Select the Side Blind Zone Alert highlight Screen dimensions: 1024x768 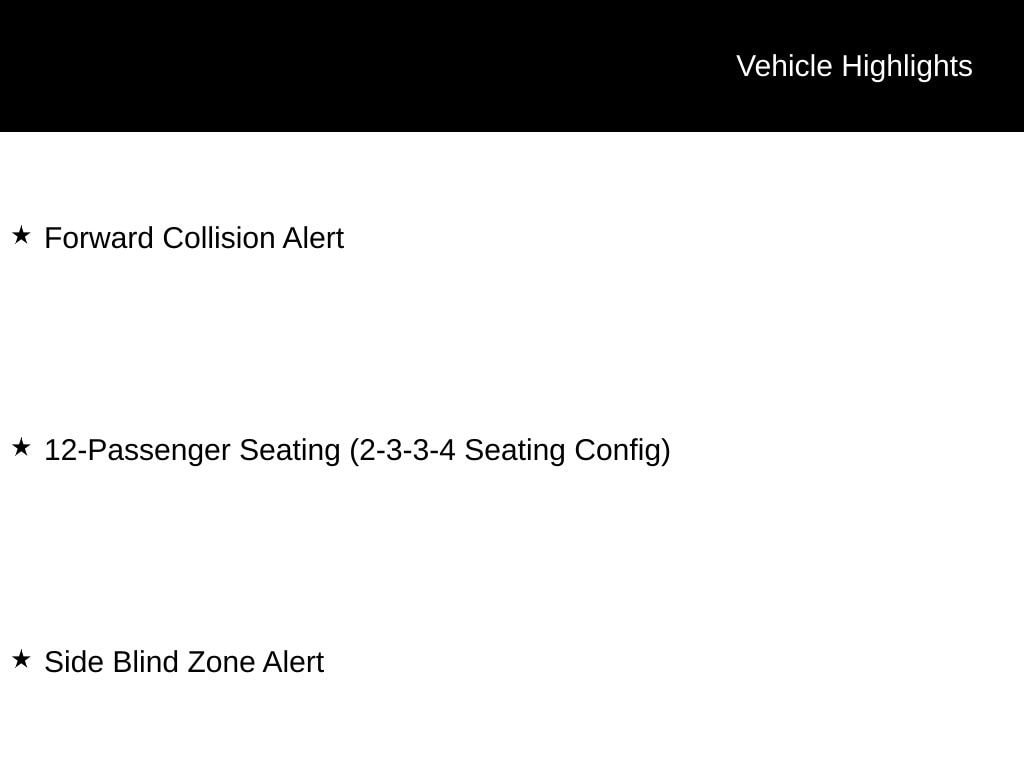tap(184, 662)
